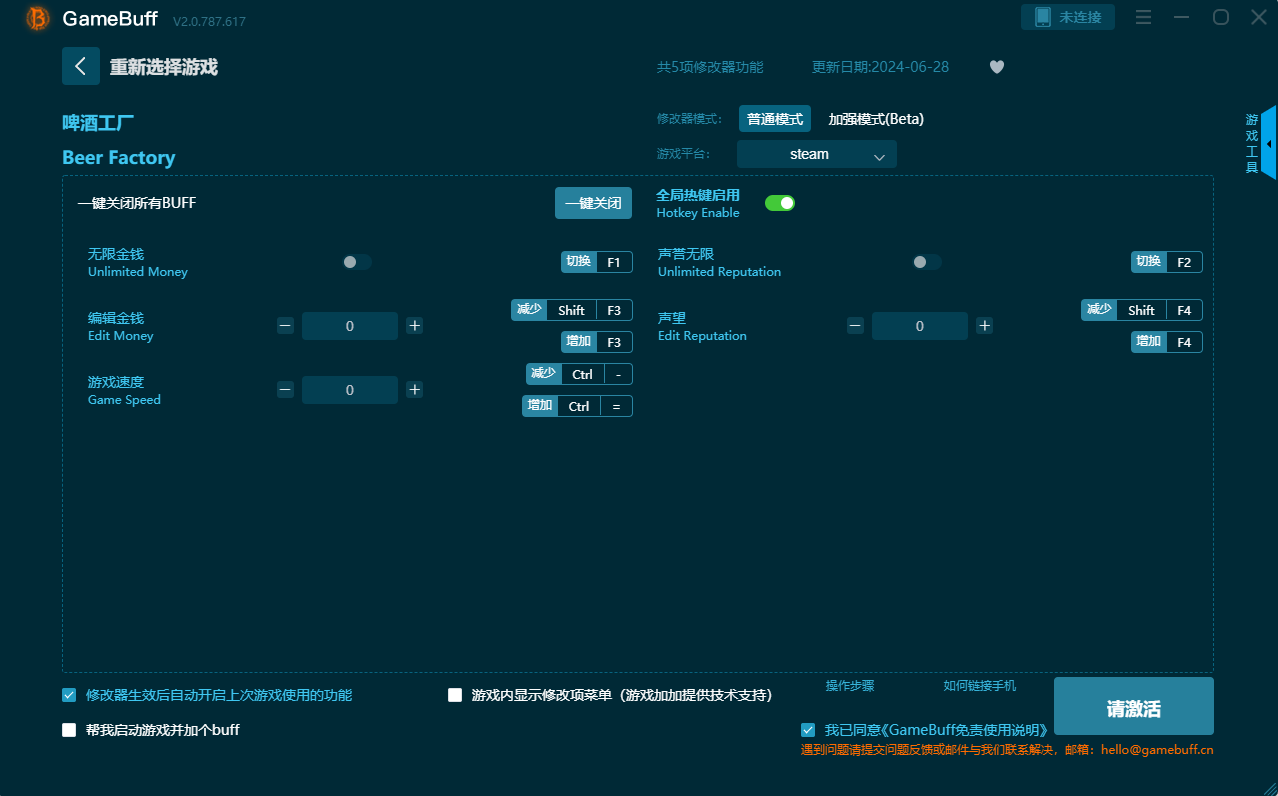Decrease Edit Money with minus icon
This screenshot has height=796, width=1278.
(285, 326)
